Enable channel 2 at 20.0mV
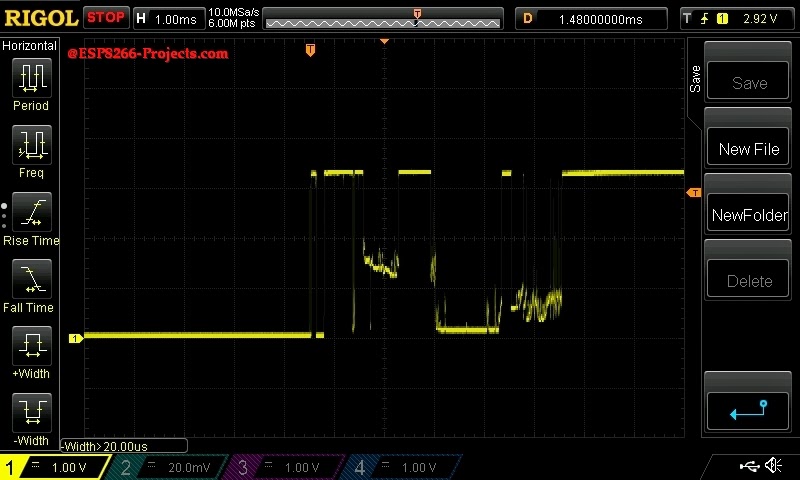800x480 pixels. [x=168, y=467]
